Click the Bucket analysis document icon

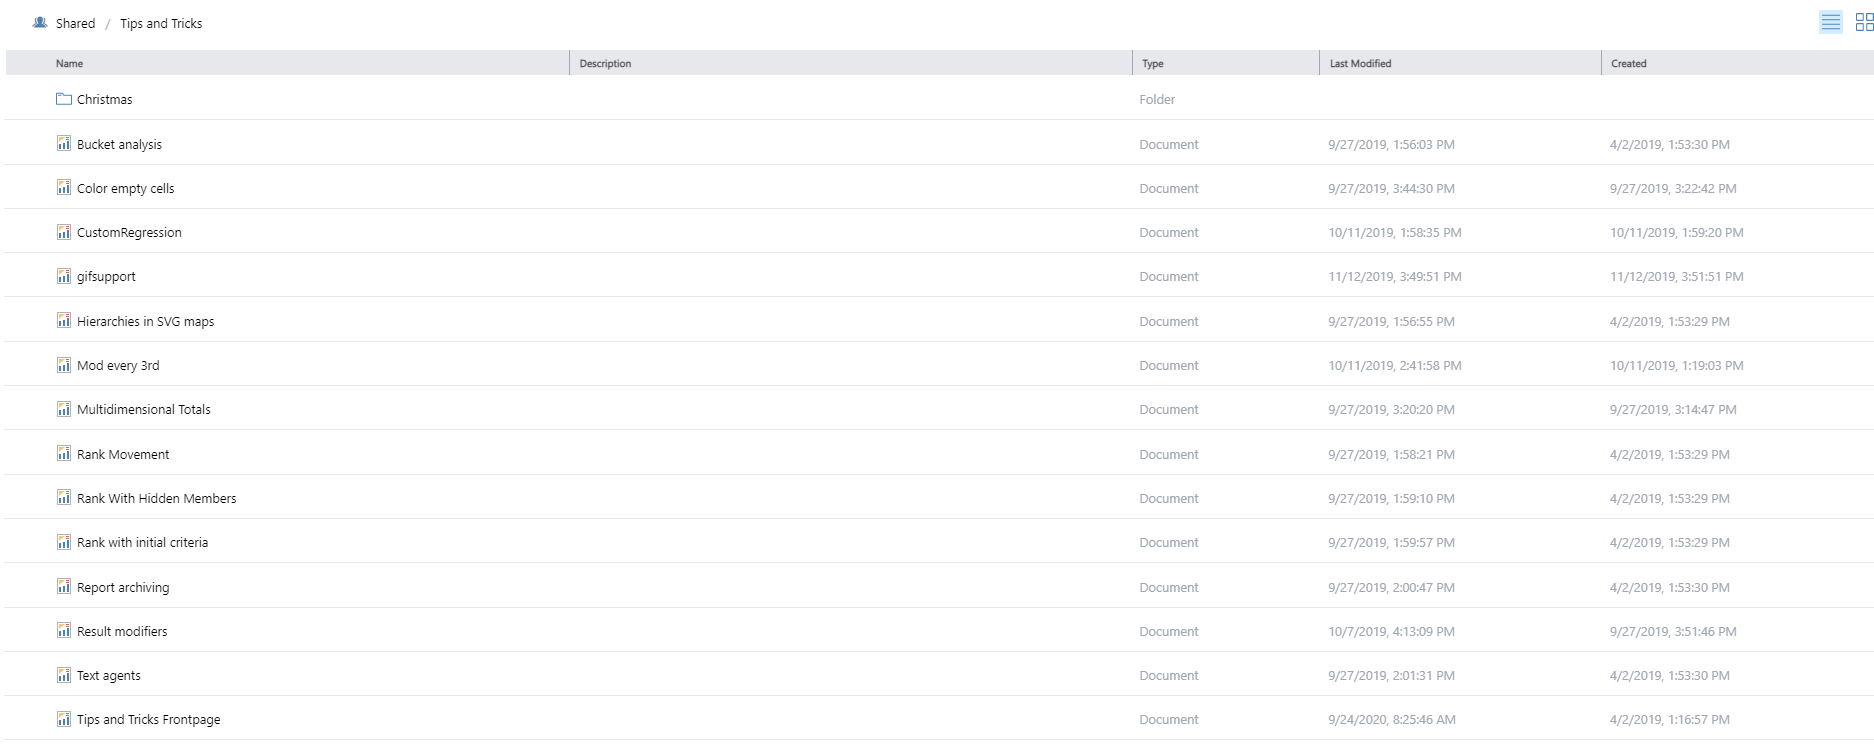pos(64,143)
